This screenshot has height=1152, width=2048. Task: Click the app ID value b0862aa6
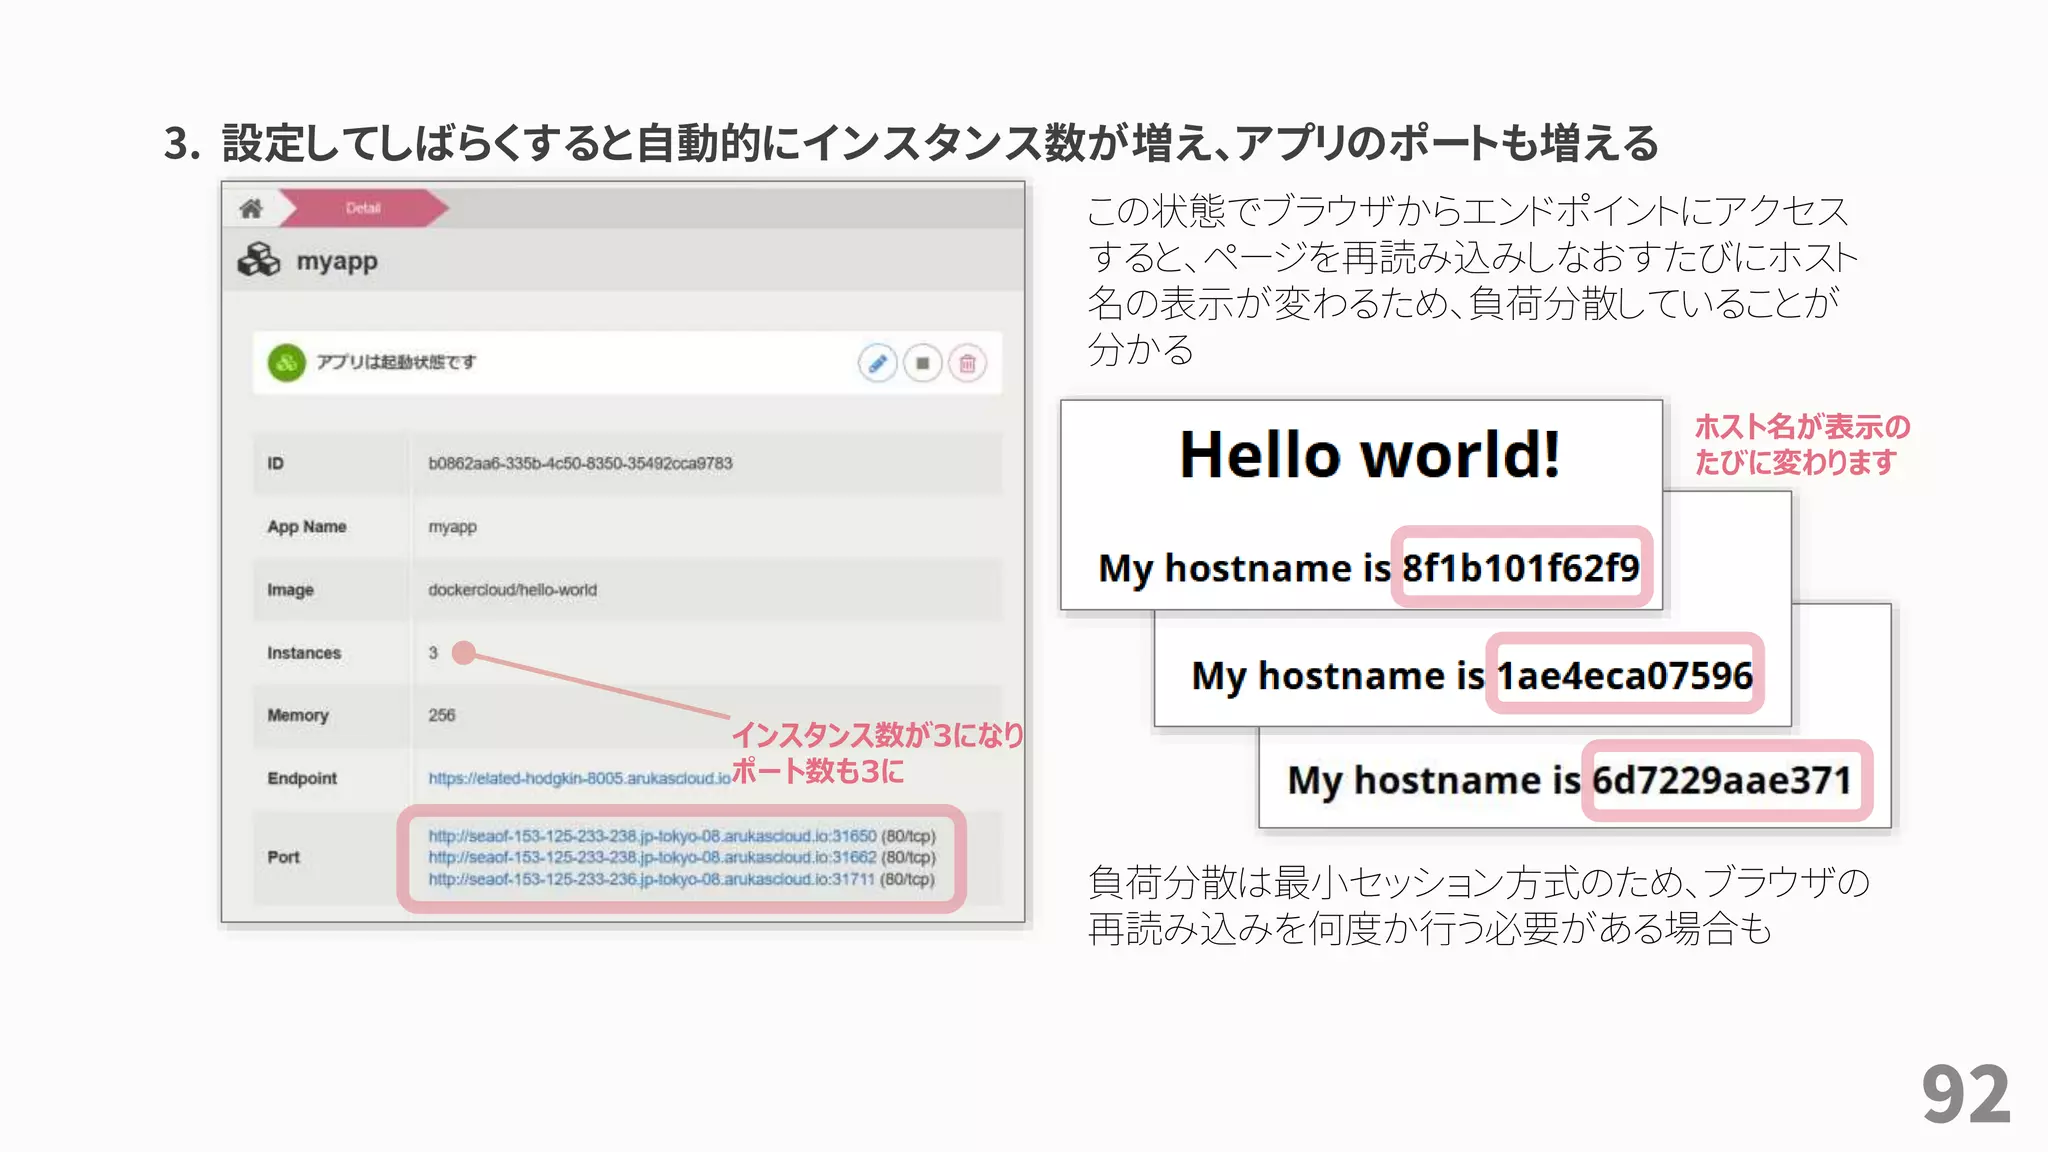click(x=580, y=463)
